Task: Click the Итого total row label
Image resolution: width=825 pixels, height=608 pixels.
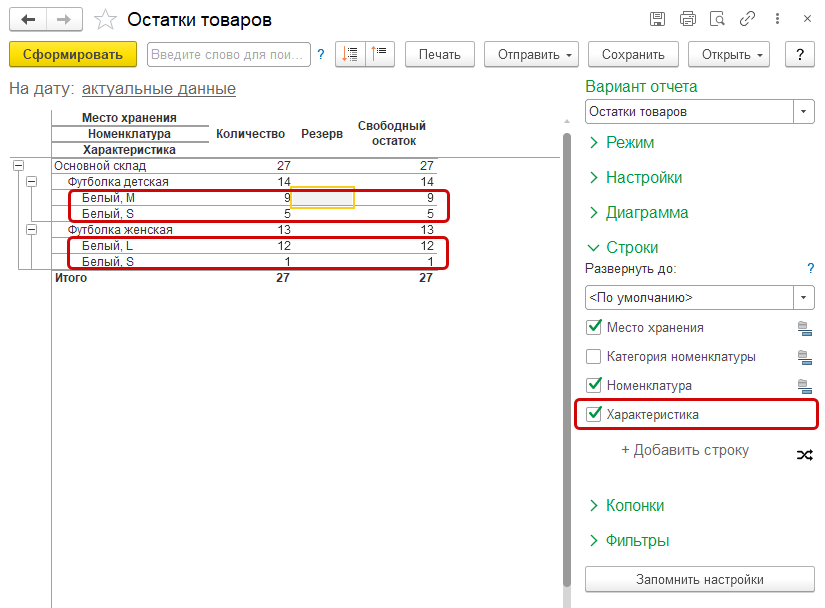Action: [71, 278]
